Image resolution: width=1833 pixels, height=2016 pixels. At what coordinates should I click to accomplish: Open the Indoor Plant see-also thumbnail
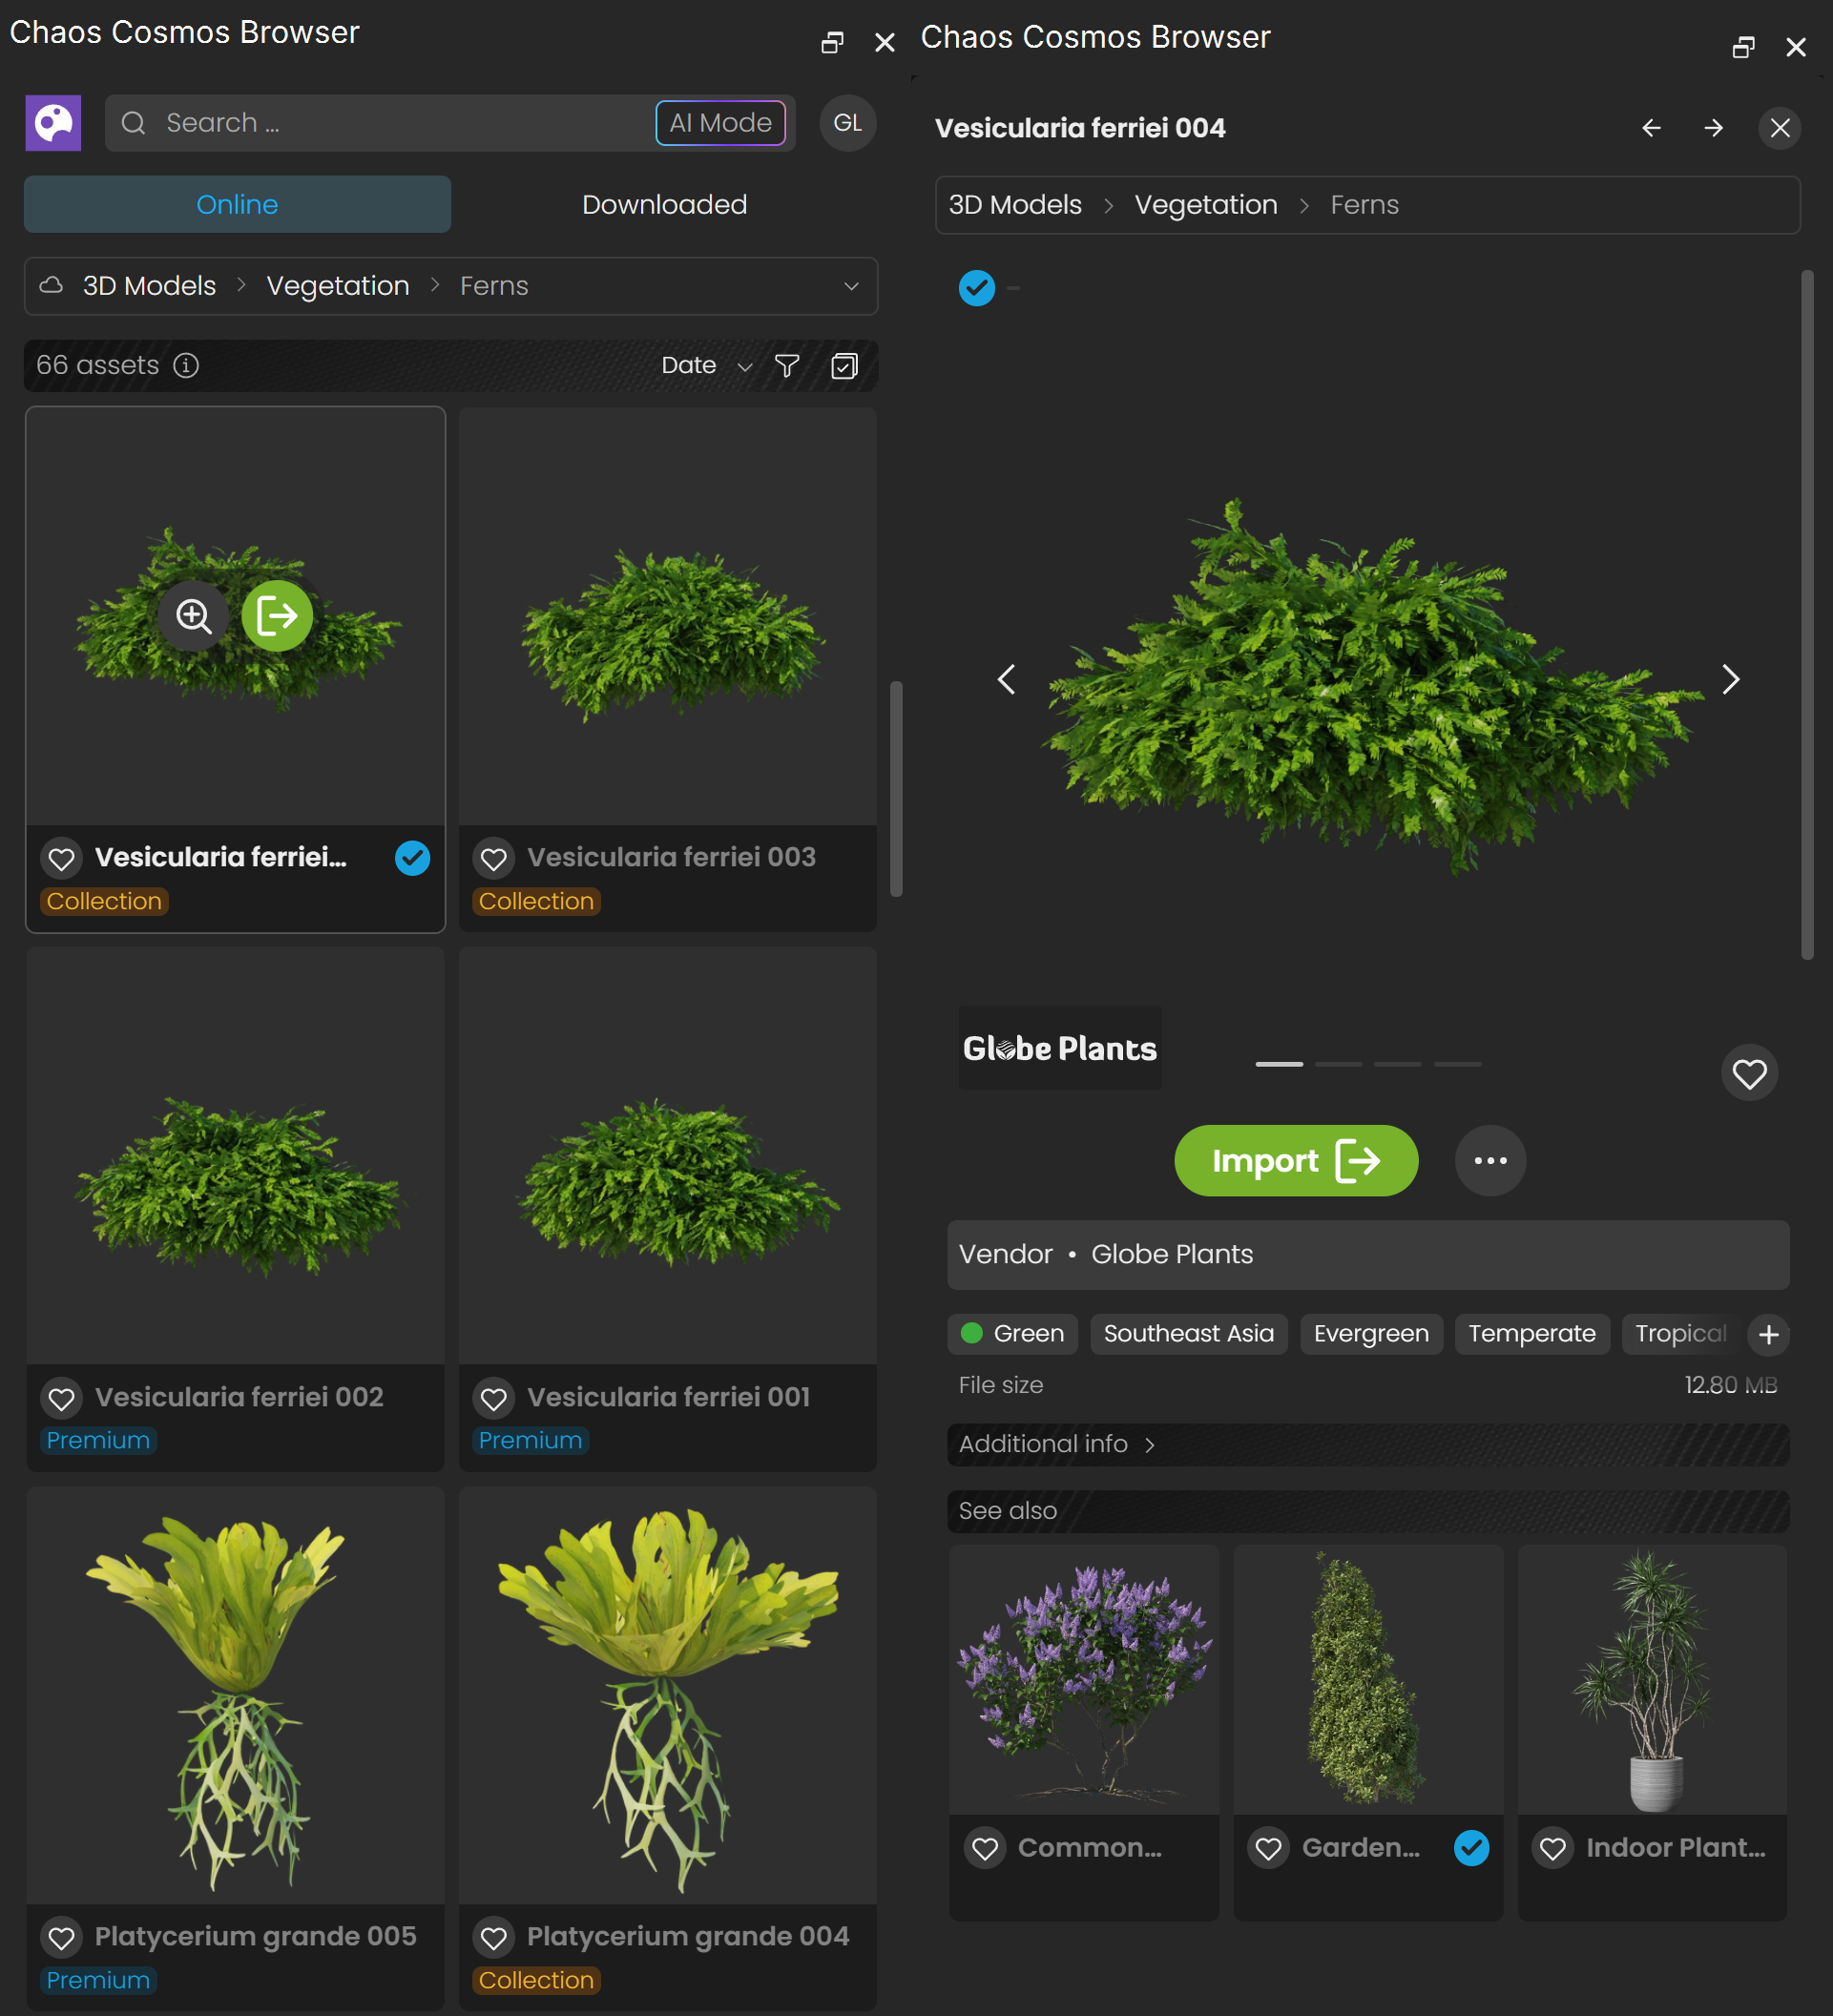click(x=1652, y=1680)
